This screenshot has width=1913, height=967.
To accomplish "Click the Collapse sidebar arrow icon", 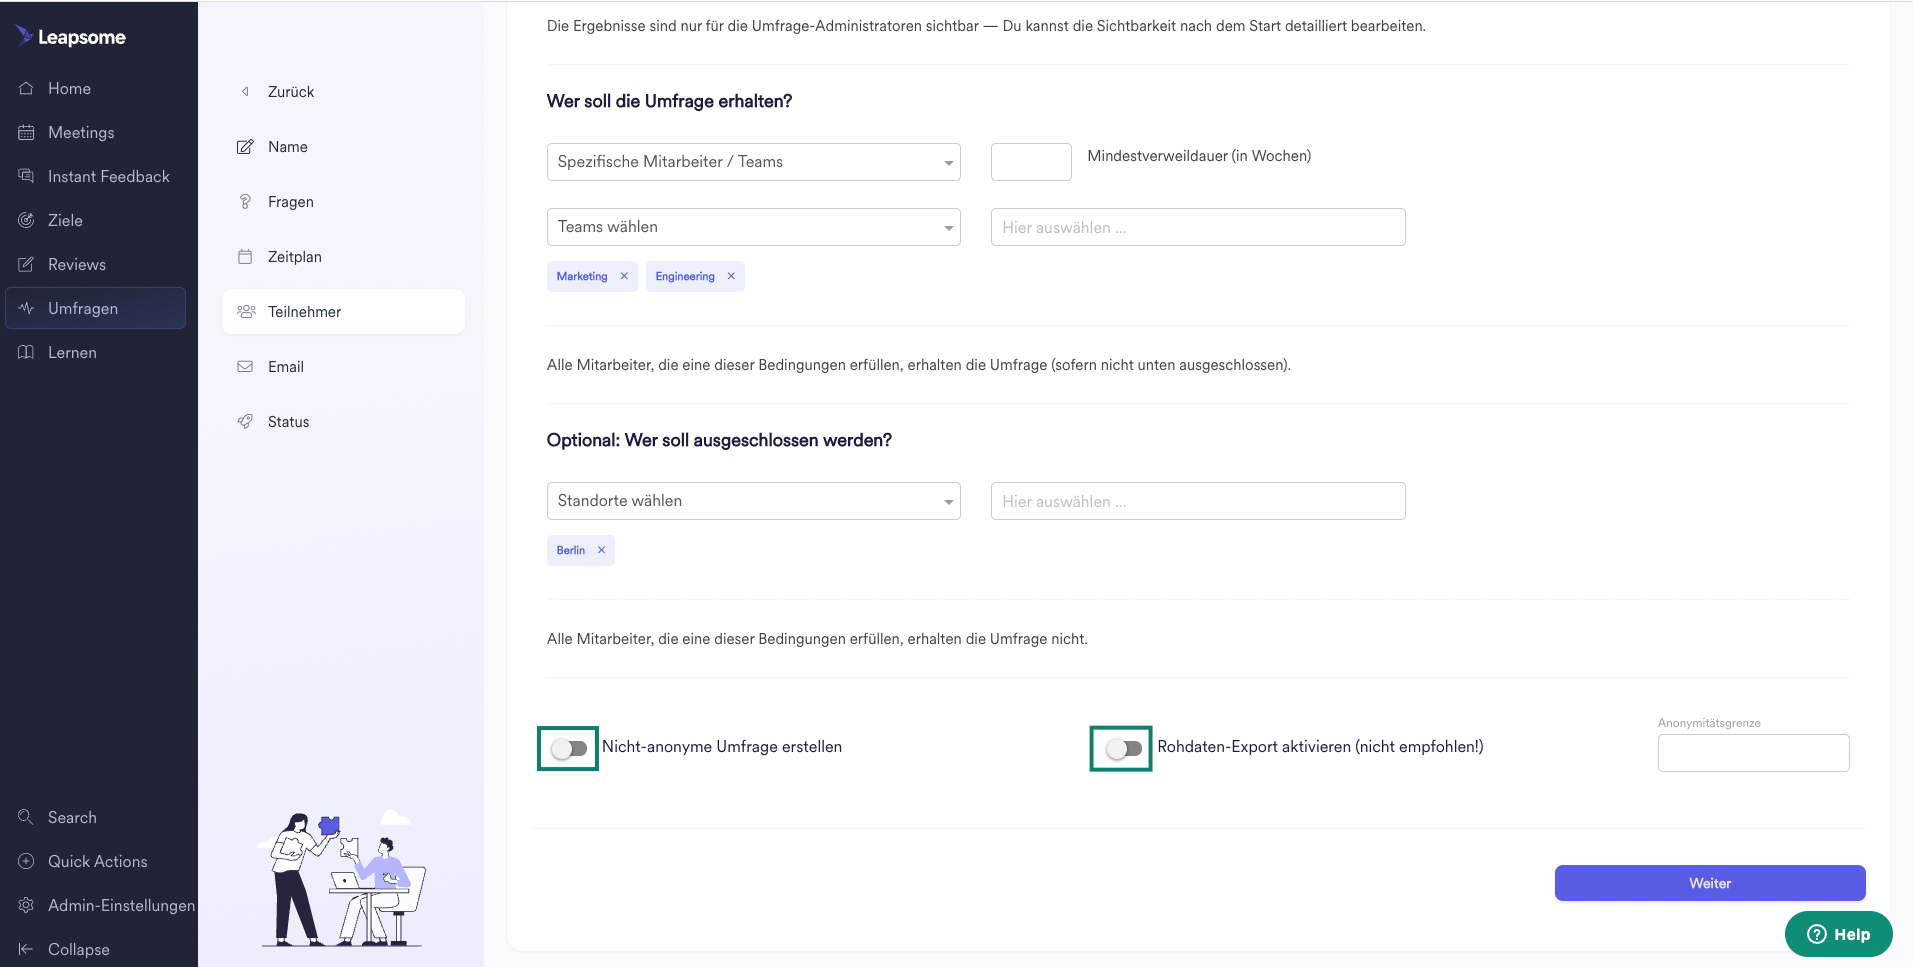I will coord(26,949).
